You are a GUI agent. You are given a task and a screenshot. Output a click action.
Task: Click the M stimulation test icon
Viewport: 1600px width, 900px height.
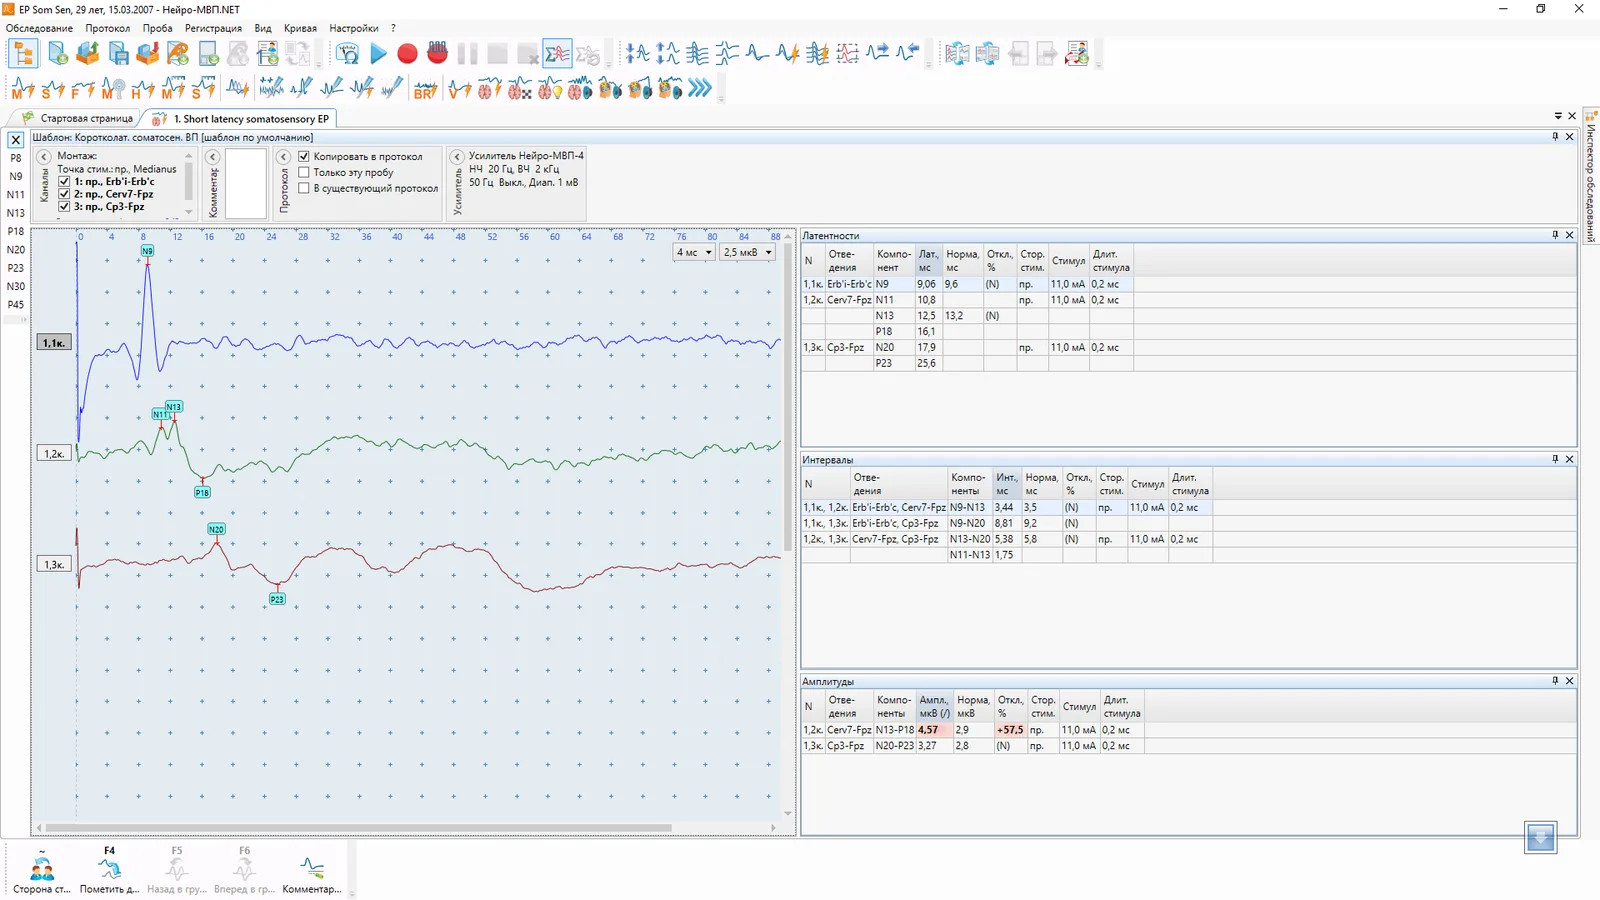point(23,89)
